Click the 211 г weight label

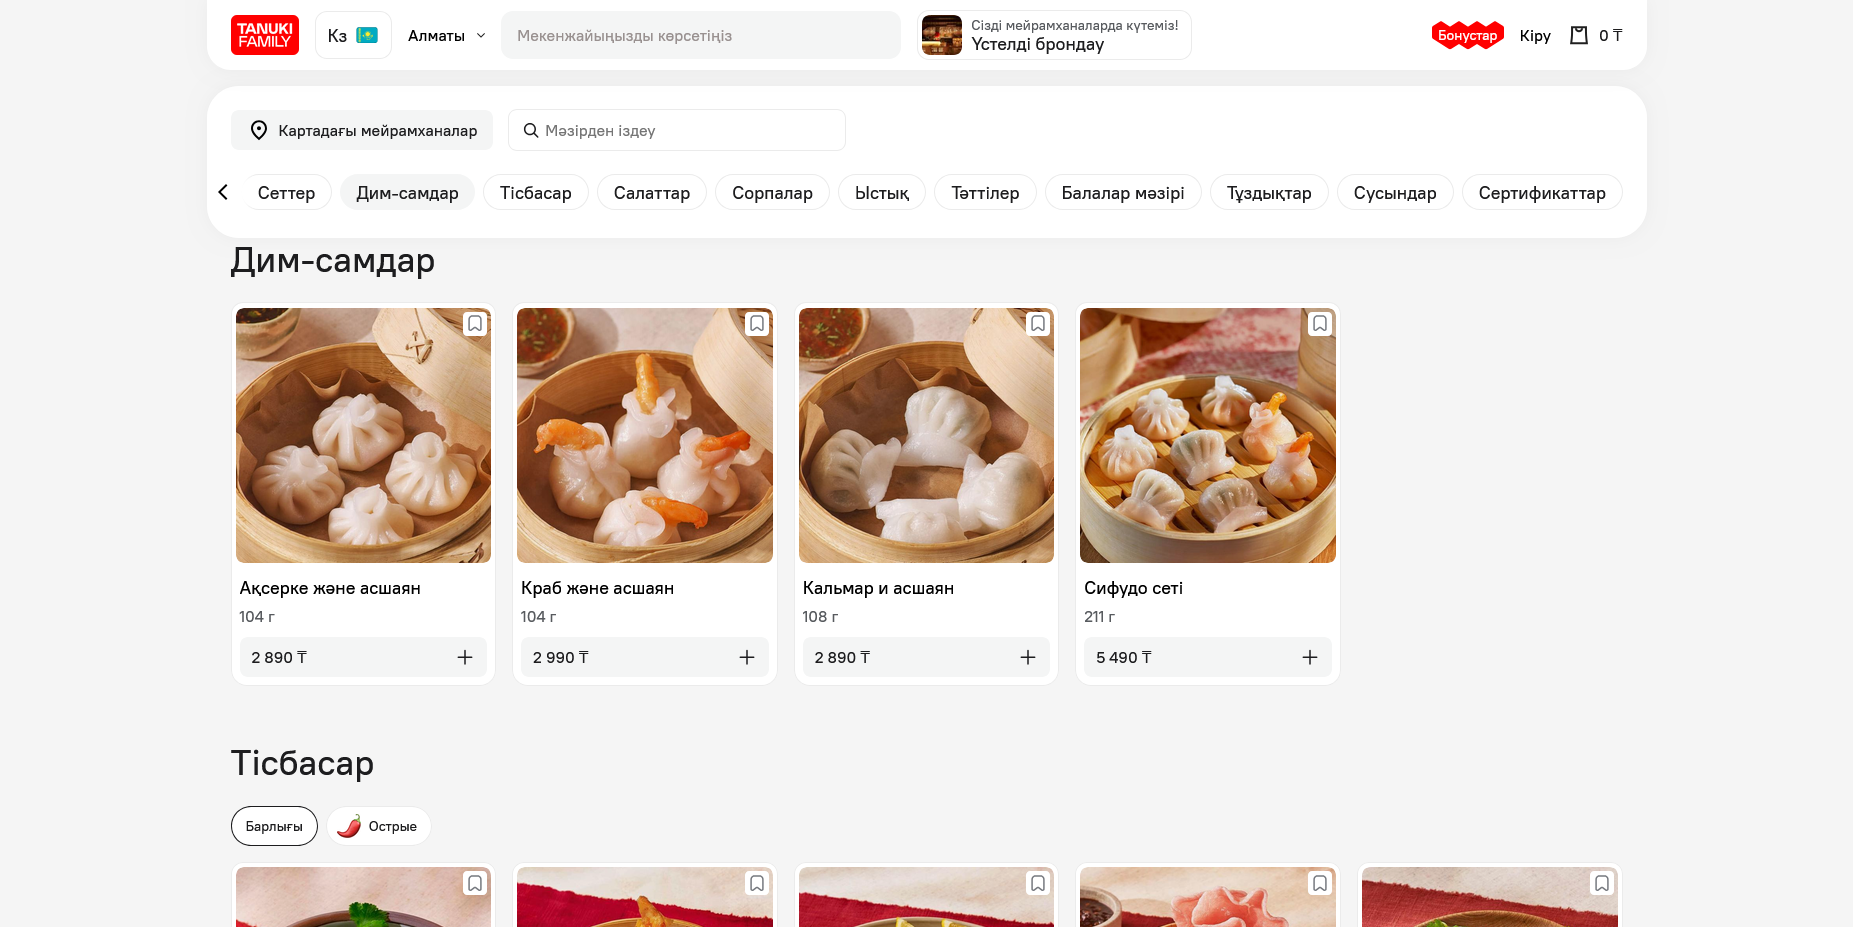1099,617
